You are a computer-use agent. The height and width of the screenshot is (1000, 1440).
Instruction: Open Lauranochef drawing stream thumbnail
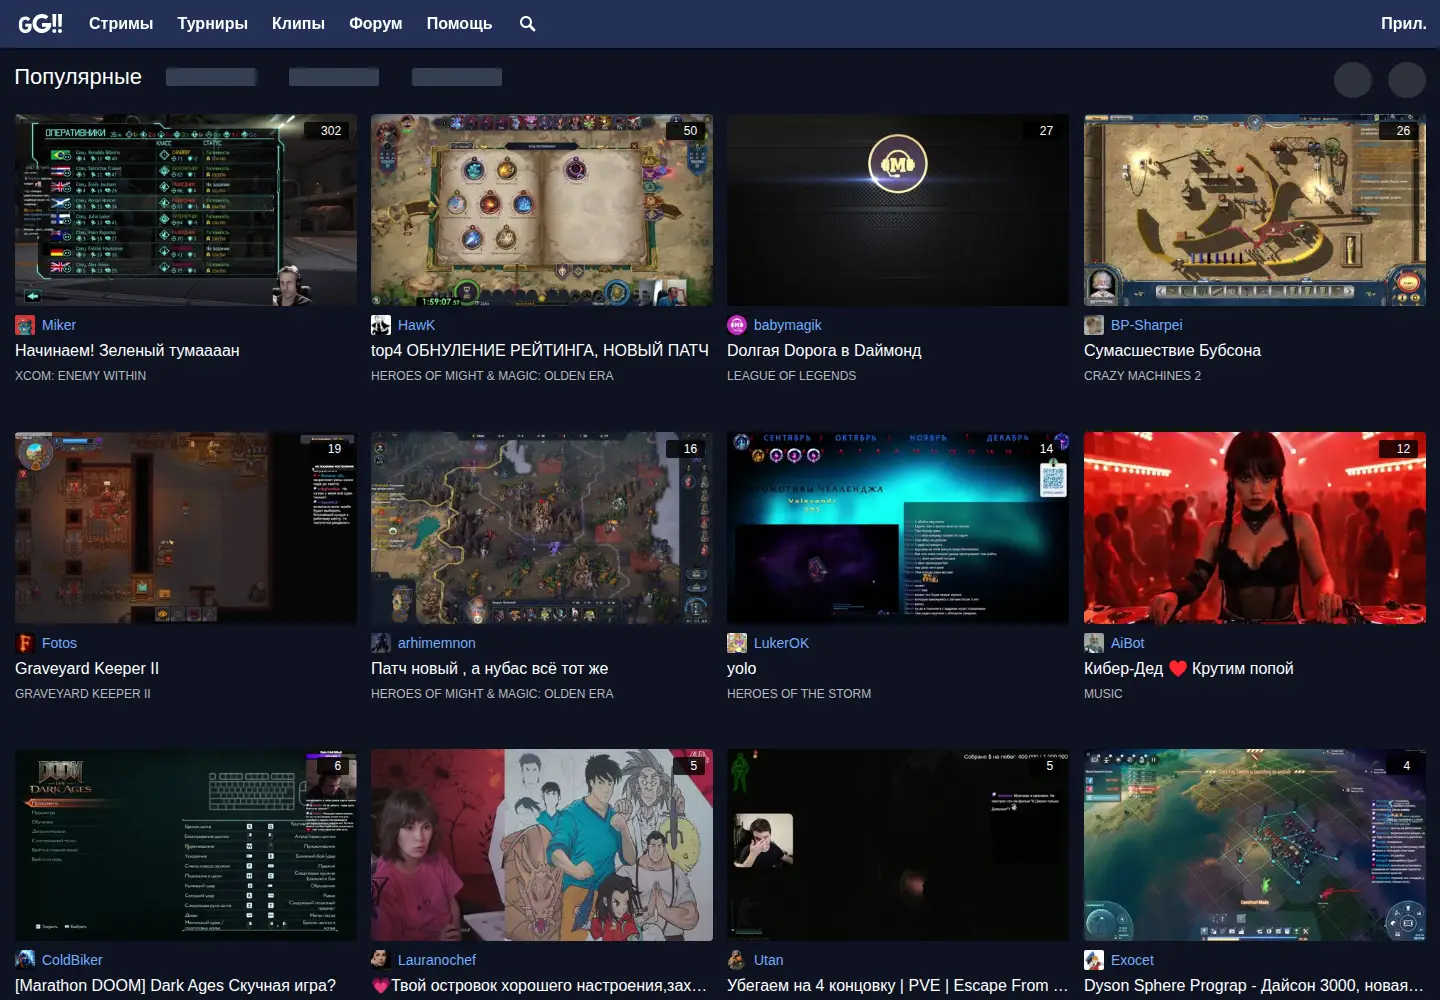542,845
